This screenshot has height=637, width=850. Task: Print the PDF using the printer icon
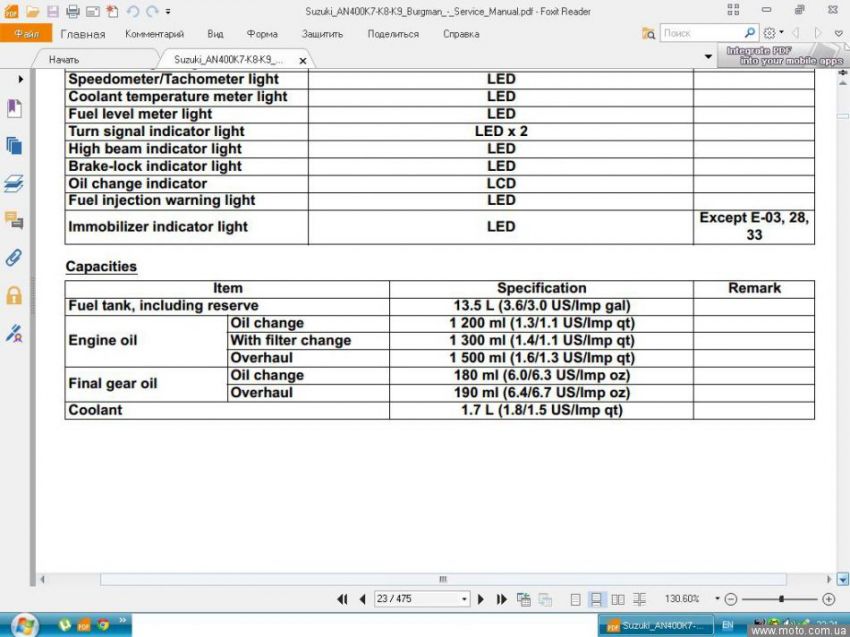pyautogui.click(x=73, y=11)
